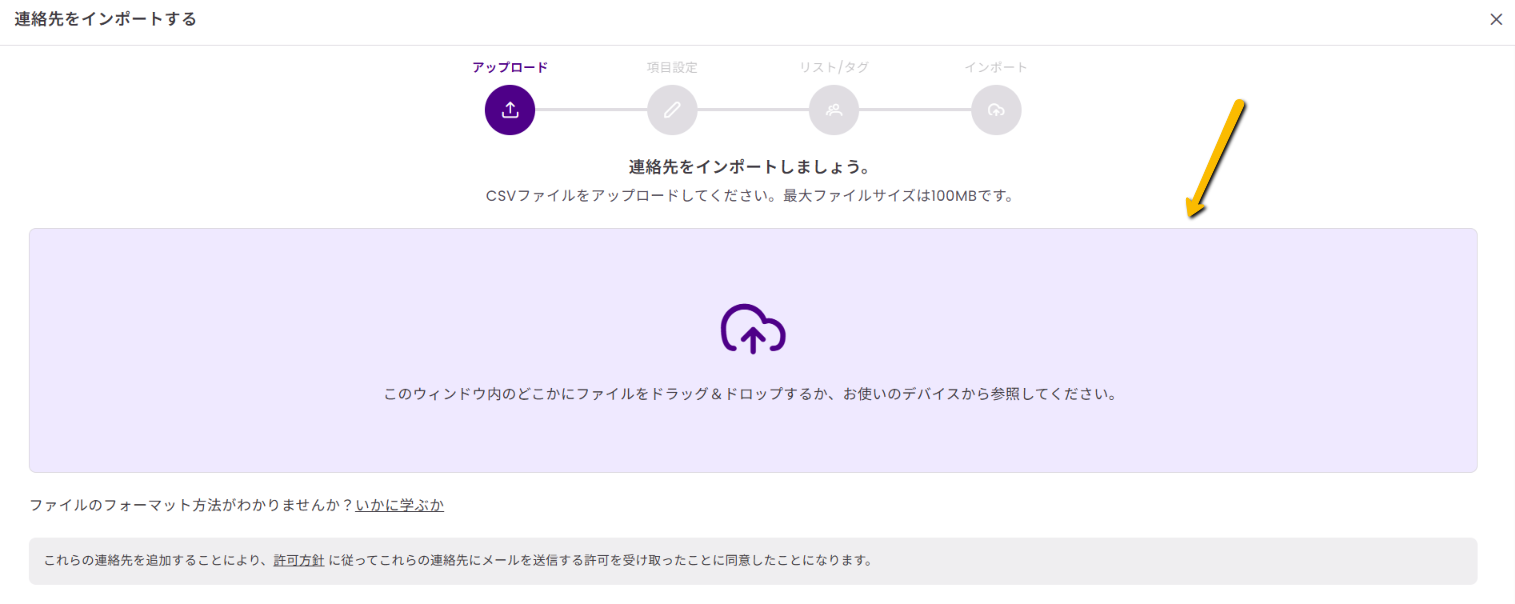Select the インポート step label
Image resolution: width=1515 pixels, height=604 pixels.
click(996, 68)
